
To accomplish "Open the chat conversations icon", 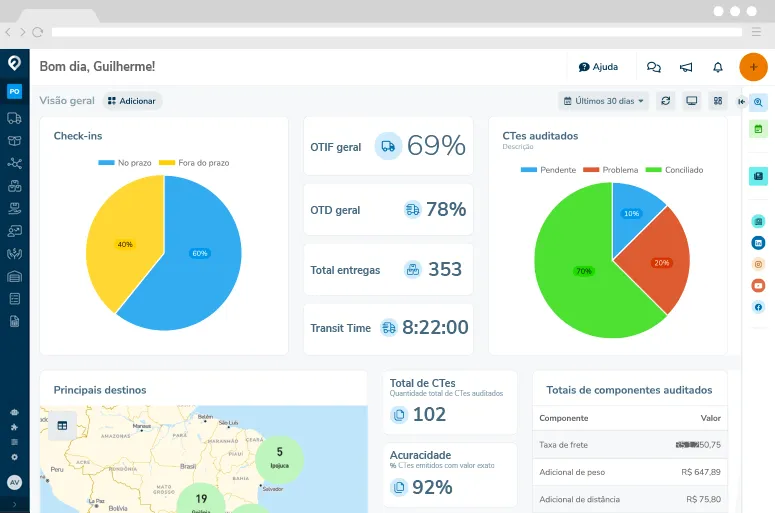I will tap(653, 67).
